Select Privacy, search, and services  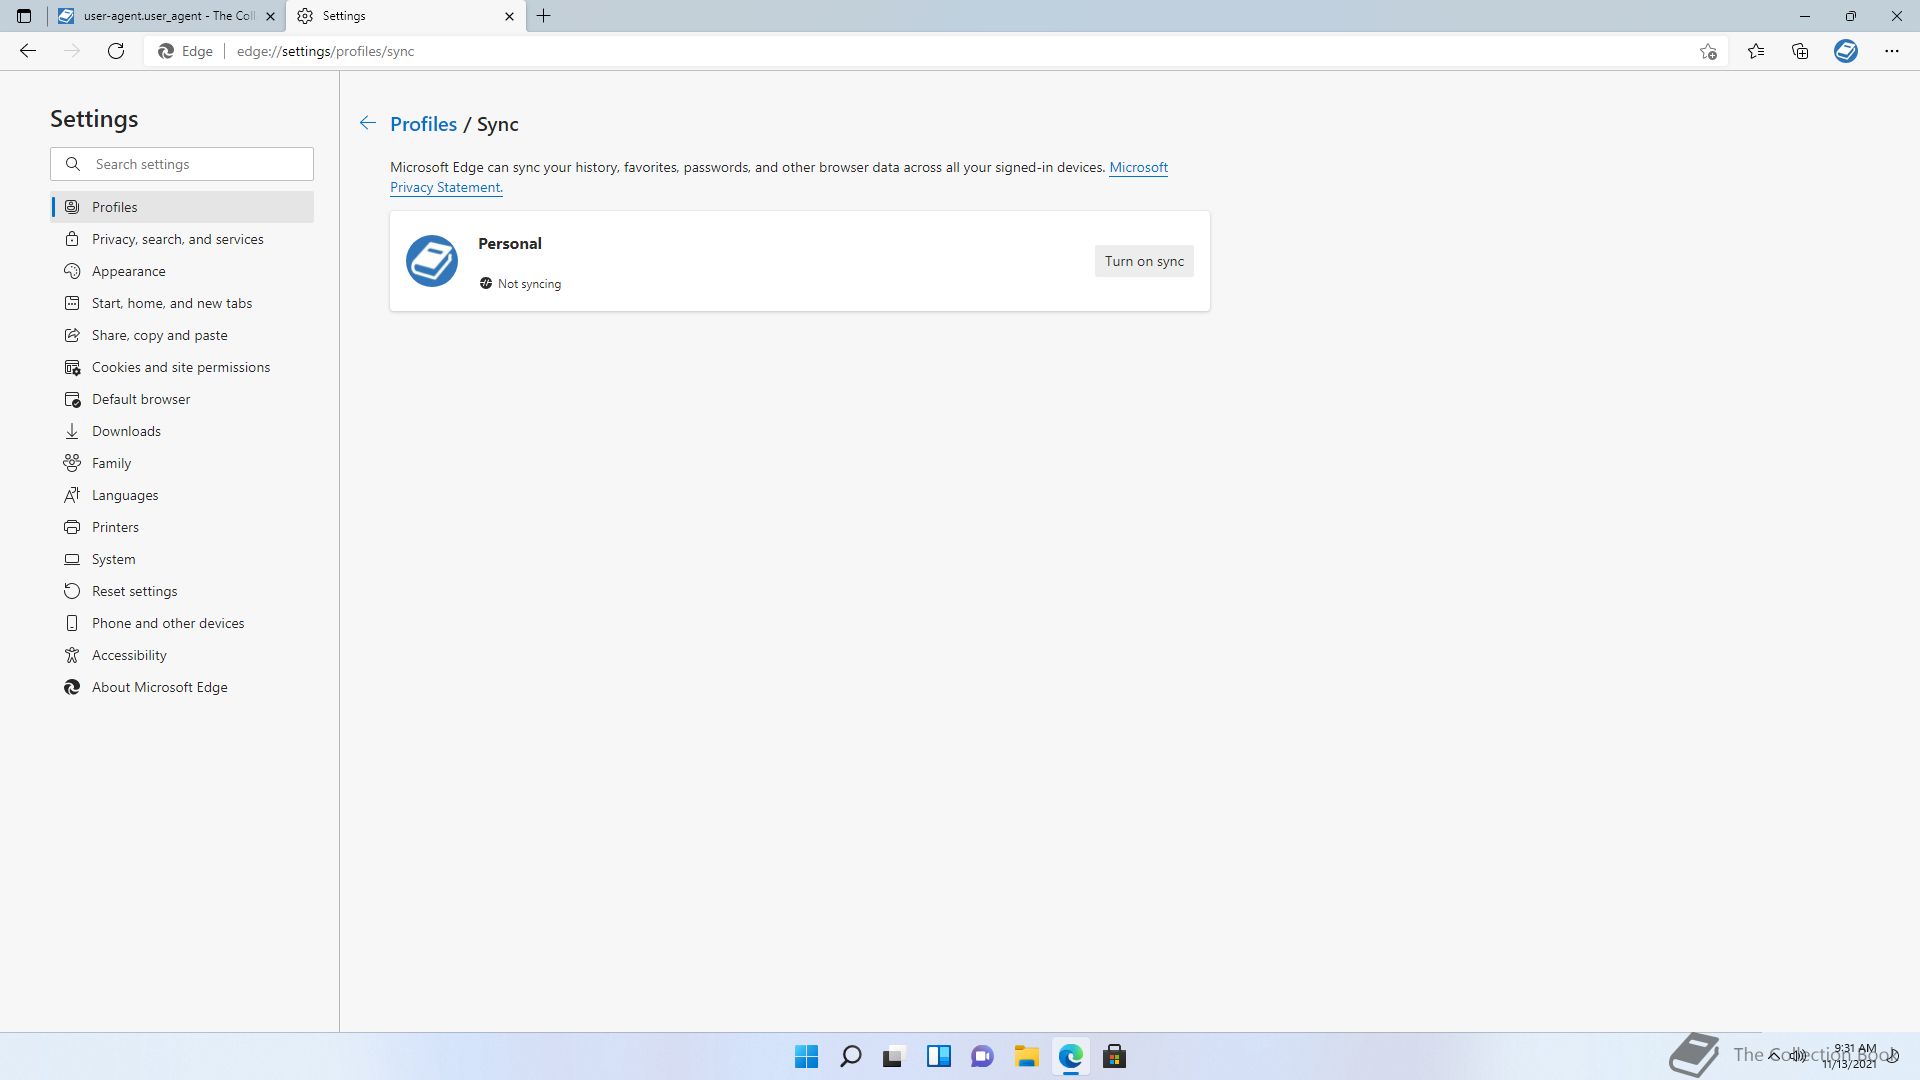pyautogui.click(x=177, y=239)
